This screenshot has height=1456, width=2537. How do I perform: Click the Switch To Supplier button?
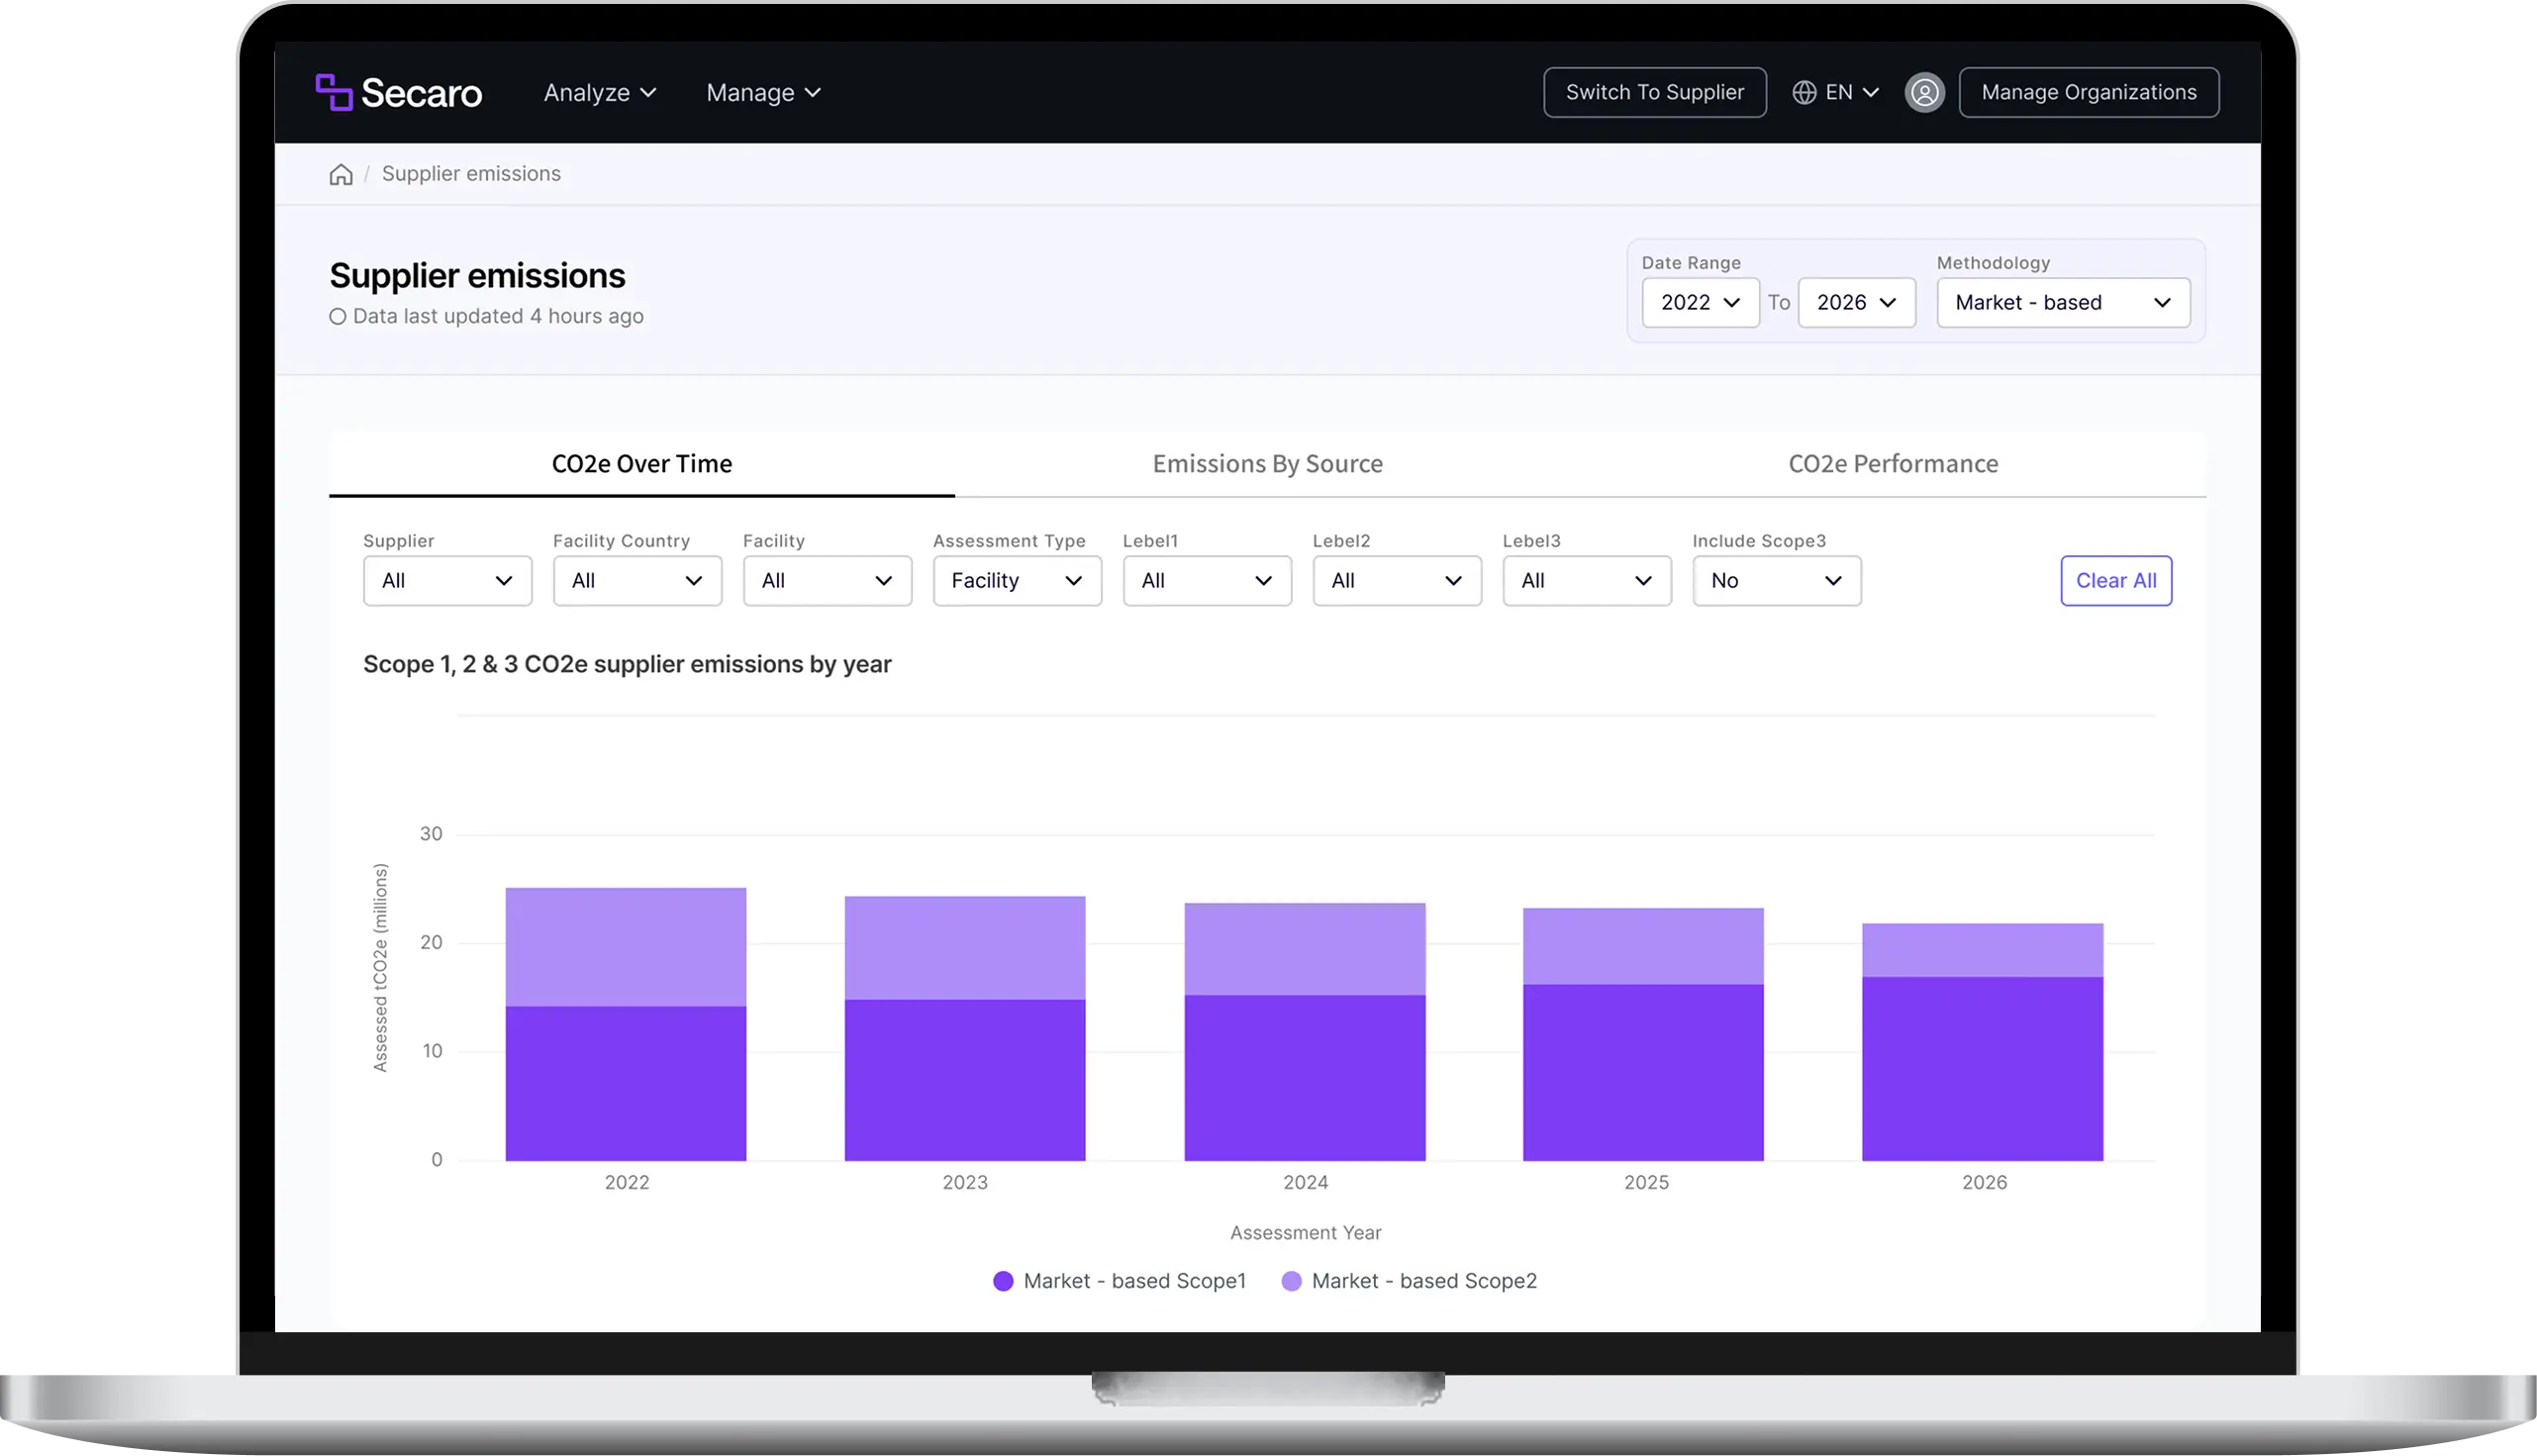1654,92
